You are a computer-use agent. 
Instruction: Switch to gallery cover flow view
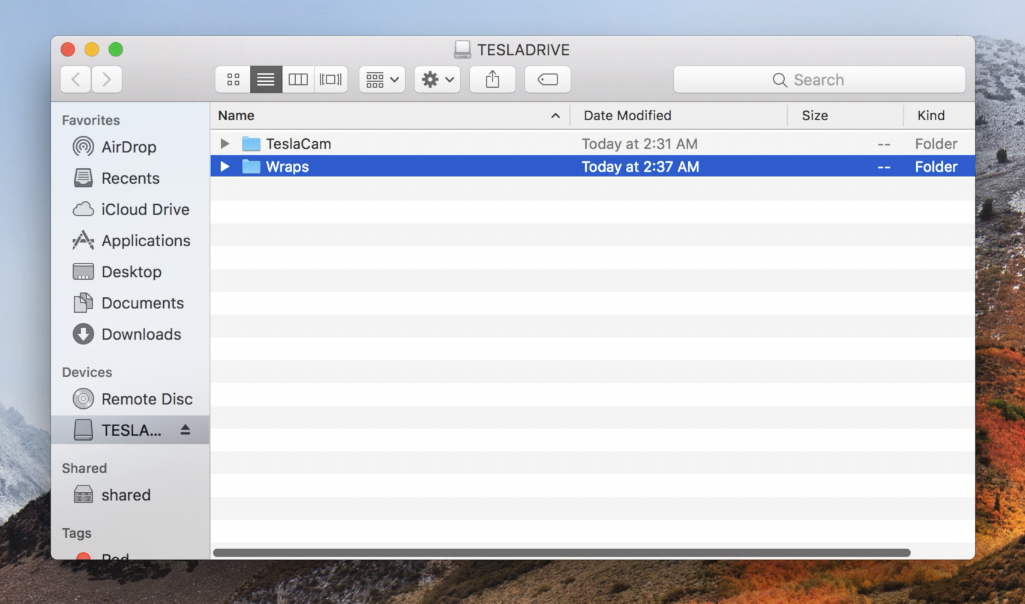[x=331, y=80]
